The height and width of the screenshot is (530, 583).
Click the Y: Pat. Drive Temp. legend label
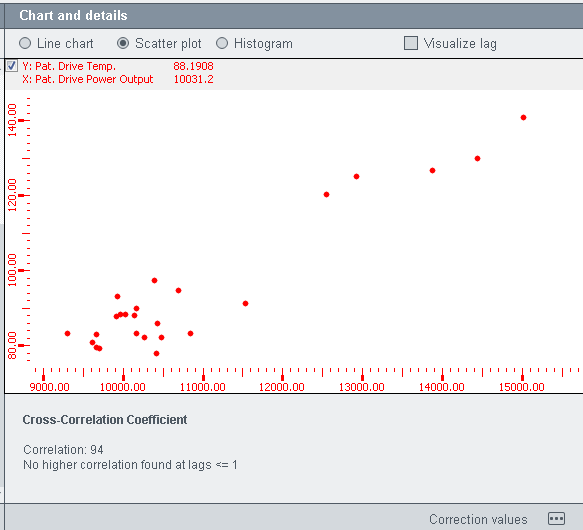point(69,66)
